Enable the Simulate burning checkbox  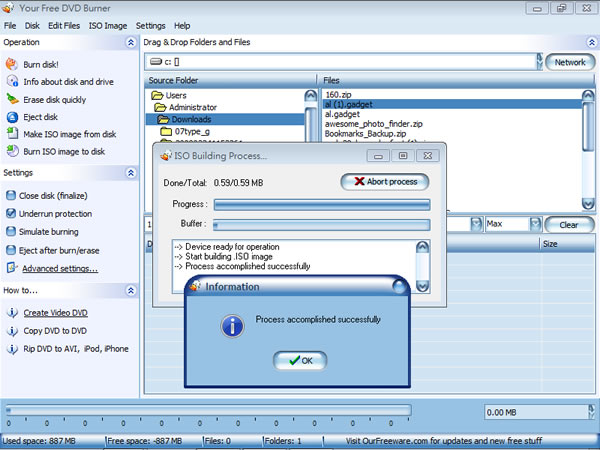point(11,232)
